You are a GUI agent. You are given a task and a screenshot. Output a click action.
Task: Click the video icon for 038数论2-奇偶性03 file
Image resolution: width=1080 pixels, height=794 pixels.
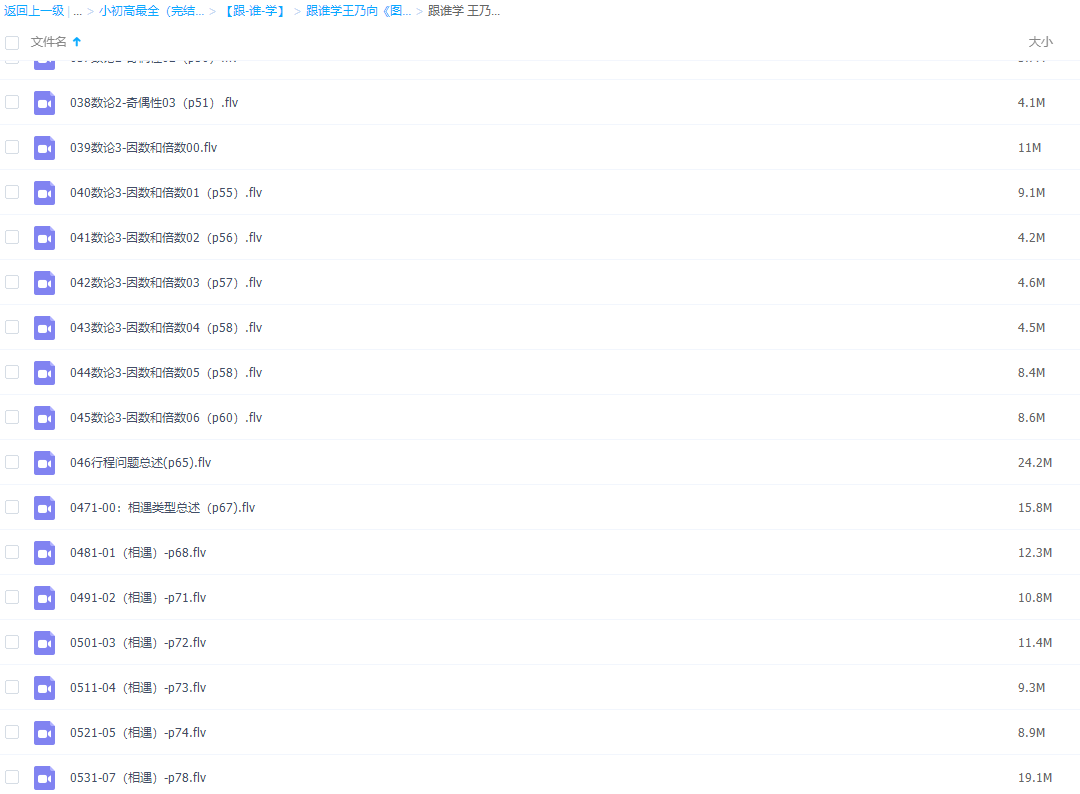(x=44, y=102)
